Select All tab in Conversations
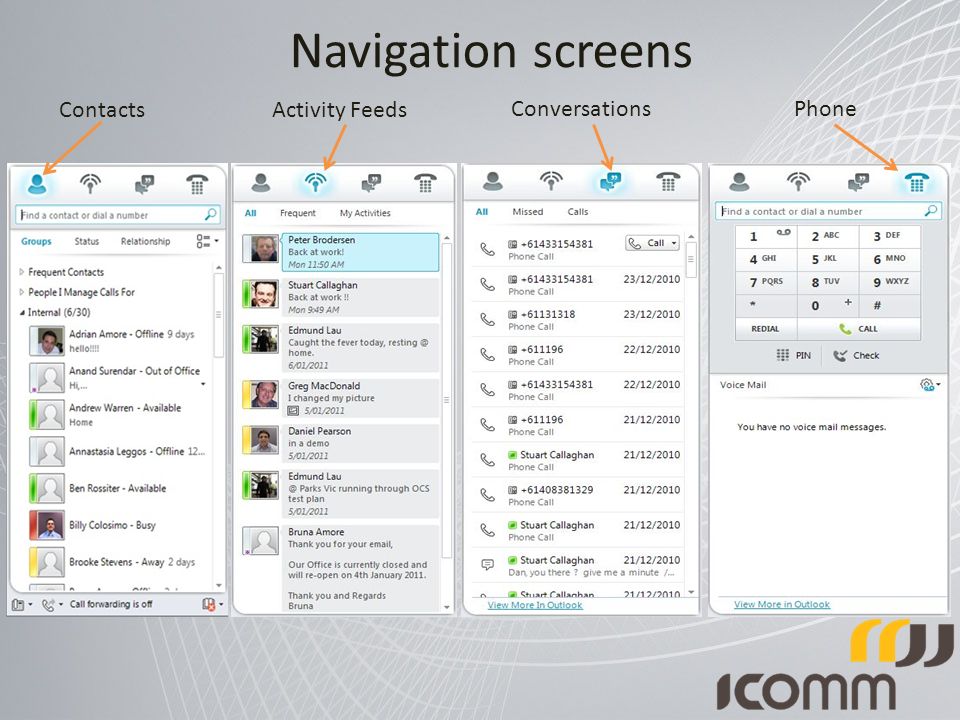960x720 pixels. 482,212
